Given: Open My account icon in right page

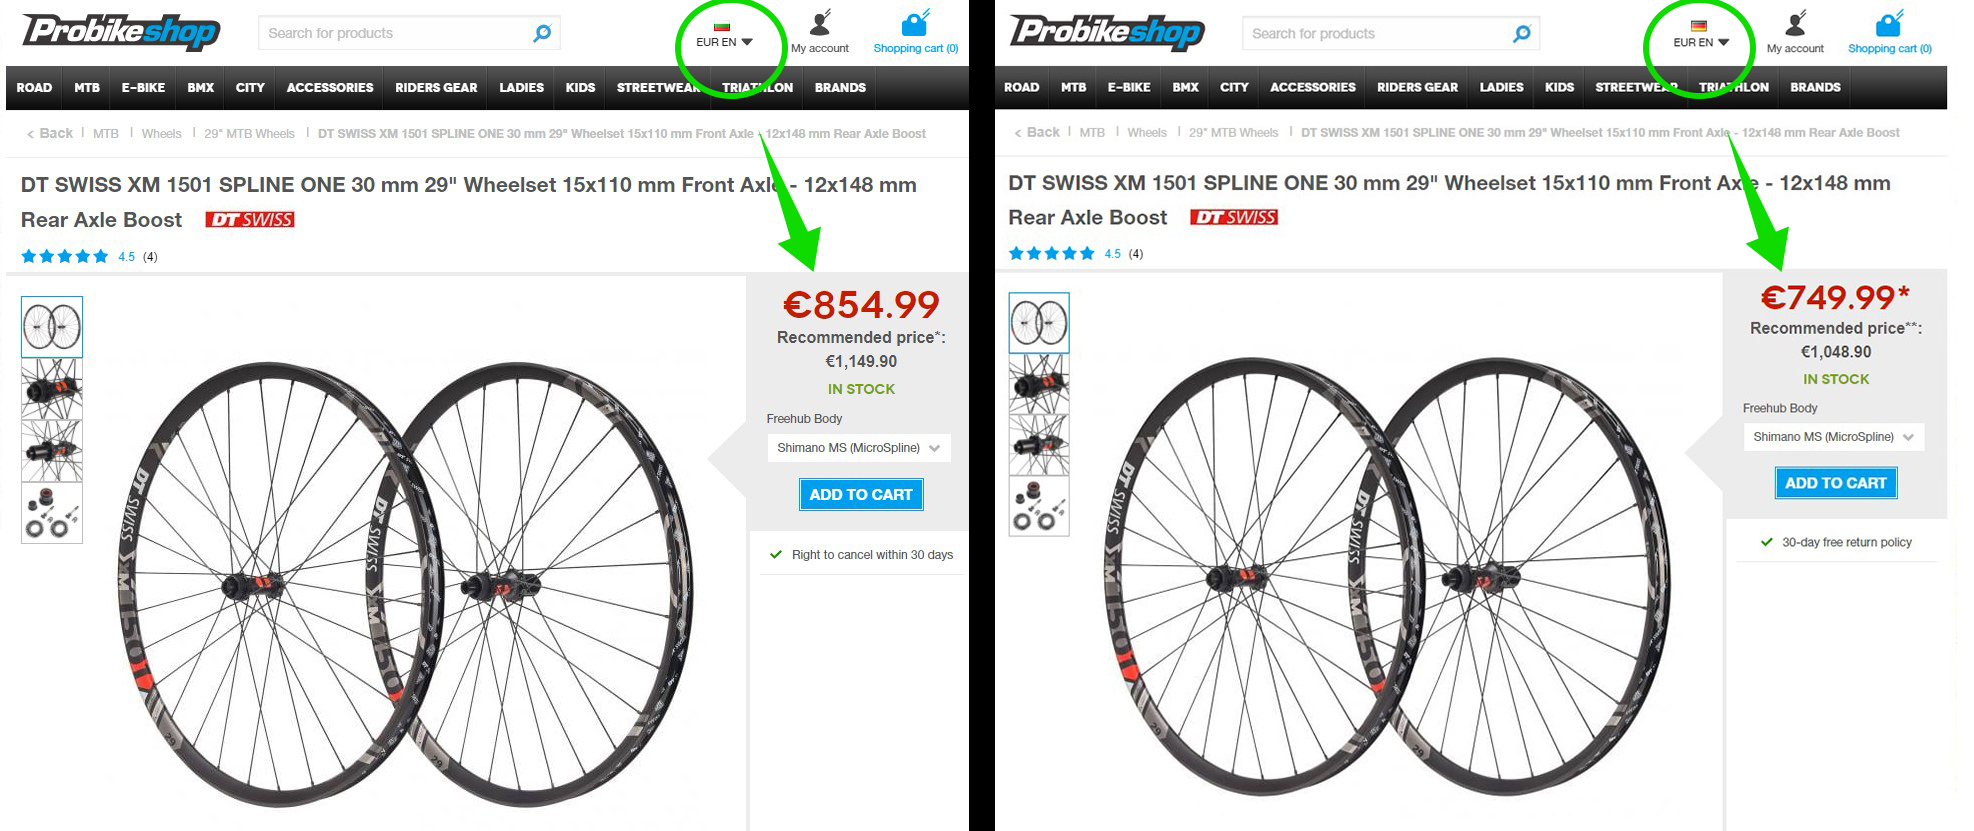Looking at the screenshot, I should pos(1796,24).
